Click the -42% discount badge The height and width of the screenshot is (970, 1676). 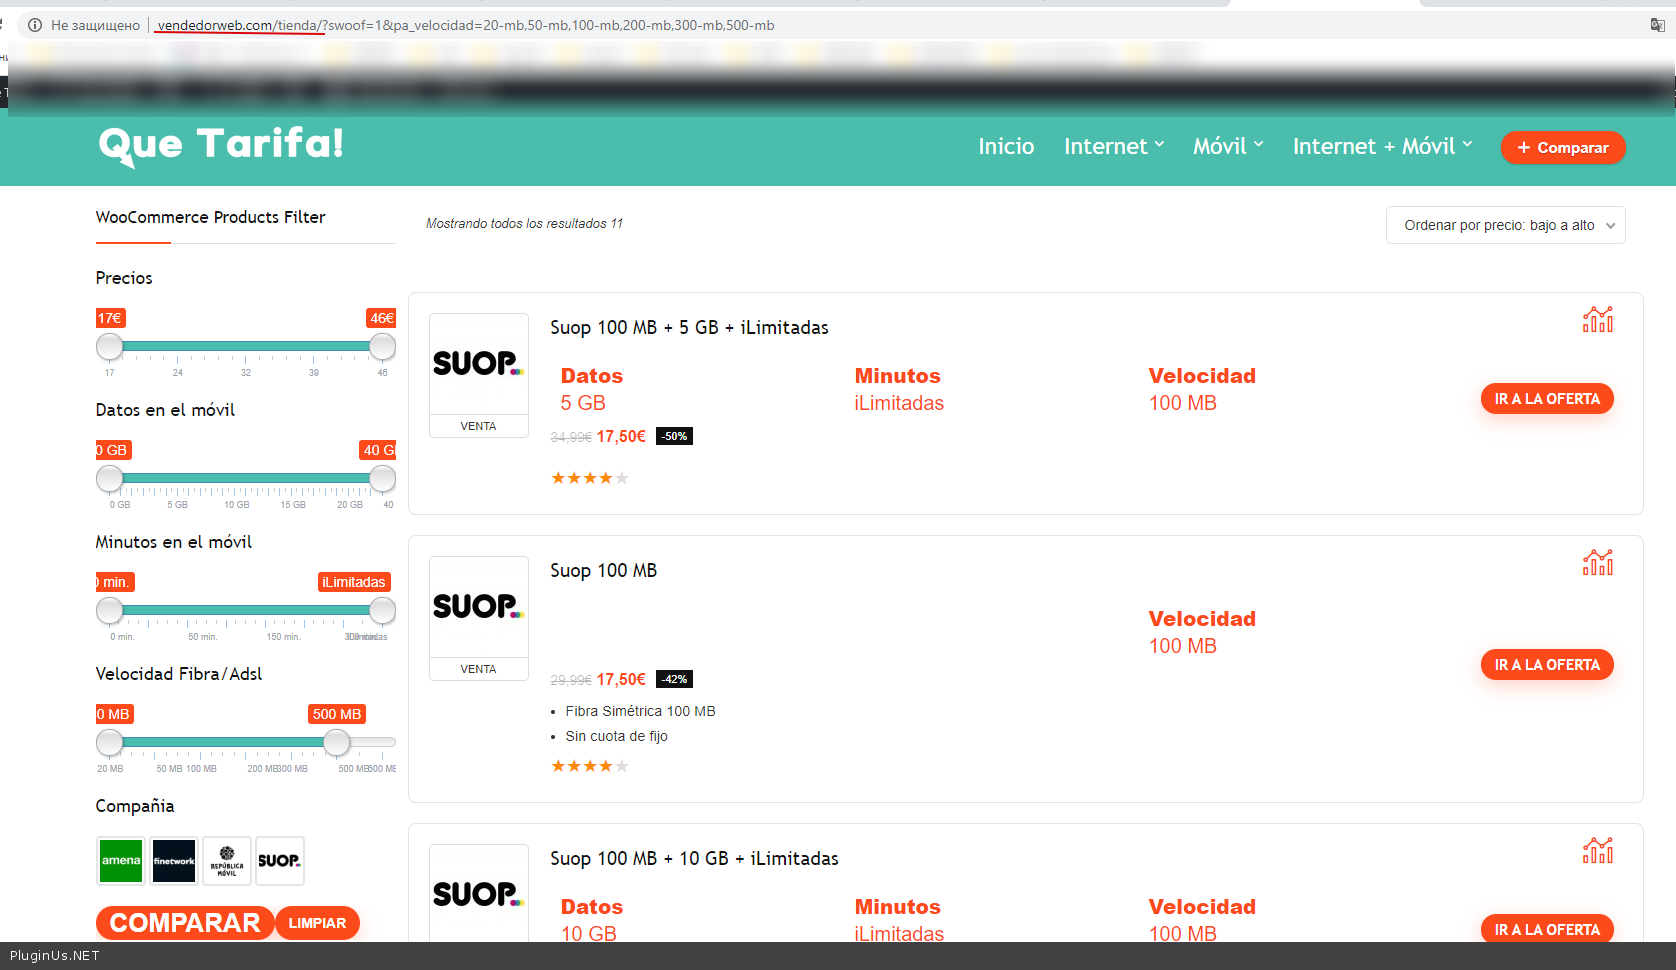click(x=675, y=680)
